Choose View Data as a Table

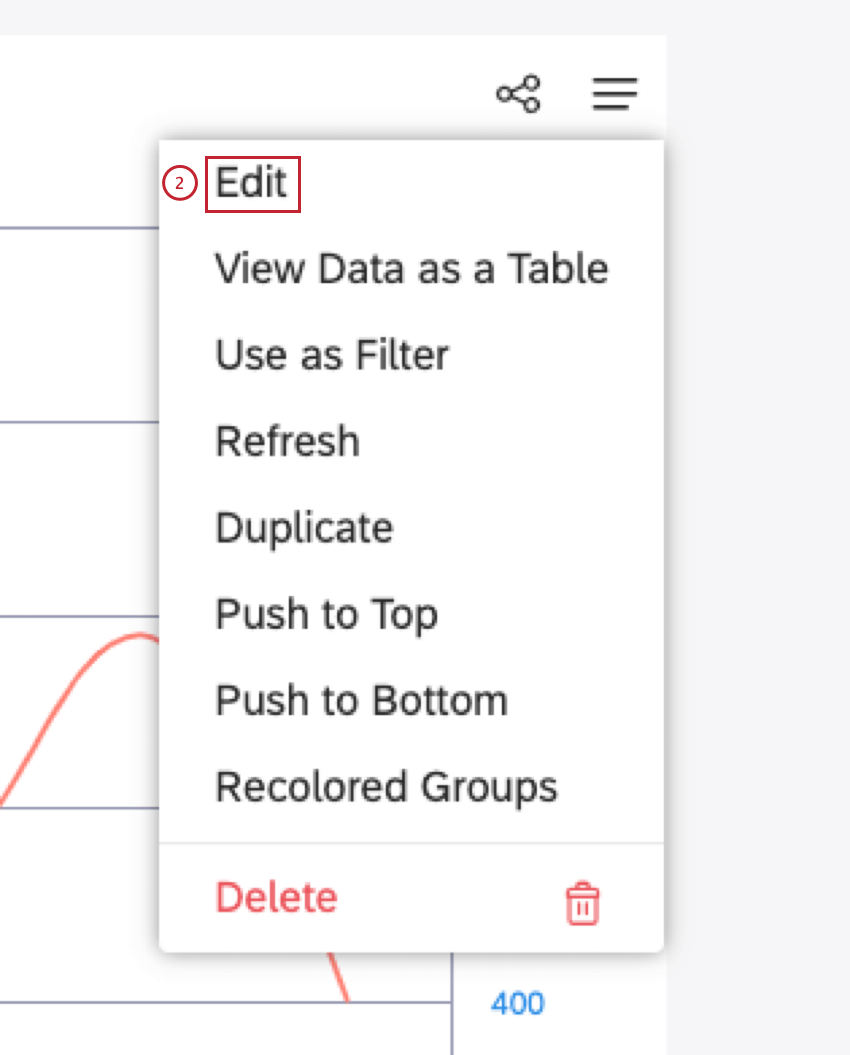point(410,268)
